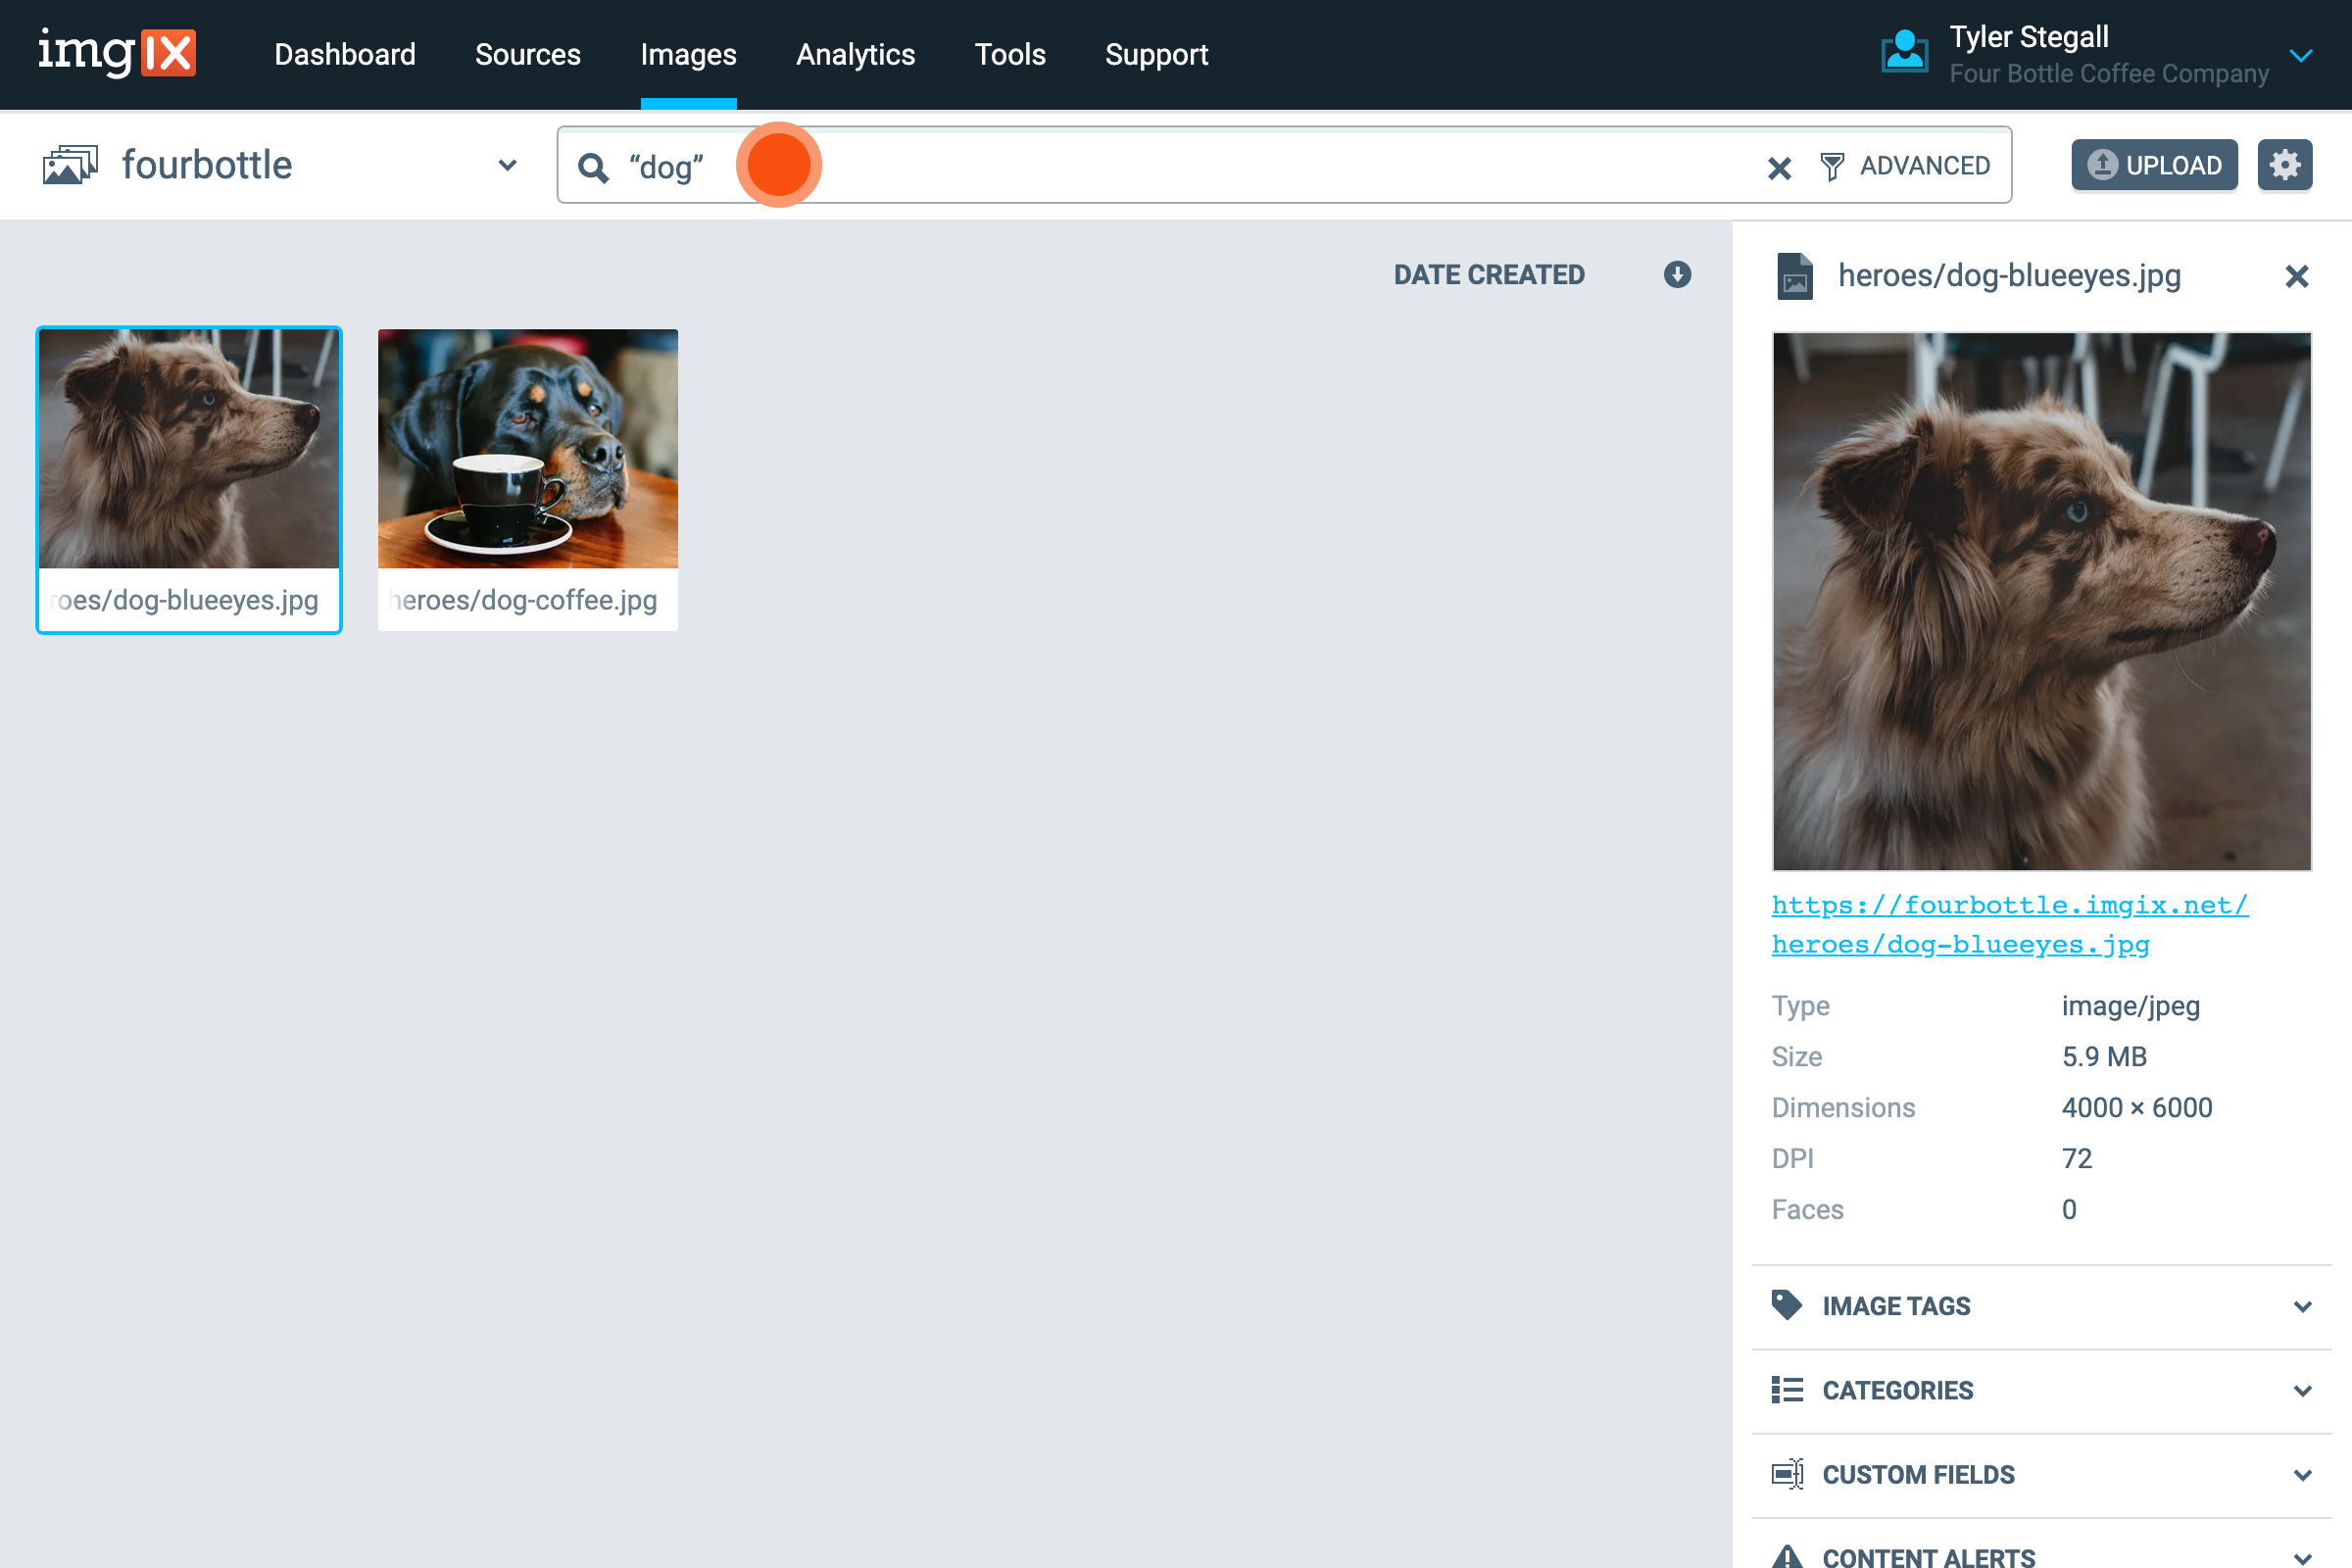
Task: Switch to the Analytics tab
Action: [855, 55]
